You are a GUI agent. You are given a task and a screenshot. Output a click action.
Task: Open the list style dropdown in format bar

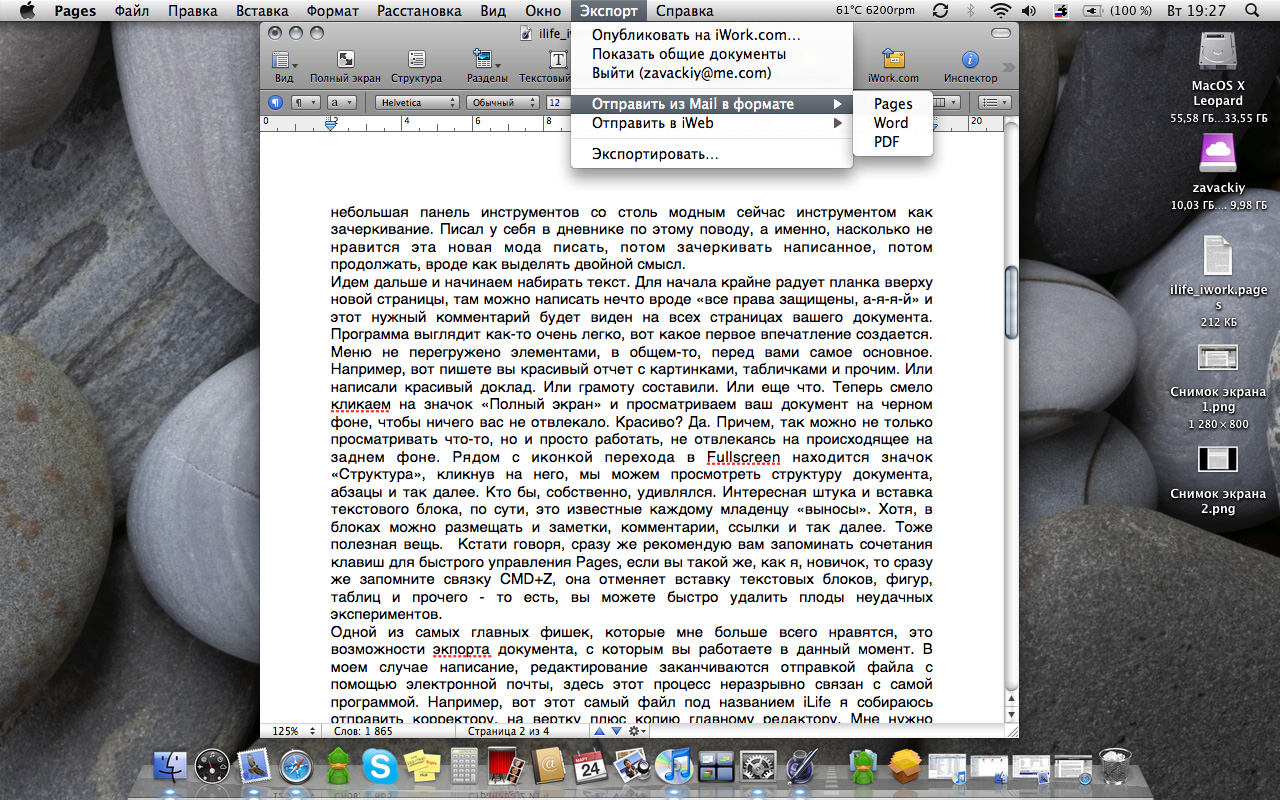point(994,102)
